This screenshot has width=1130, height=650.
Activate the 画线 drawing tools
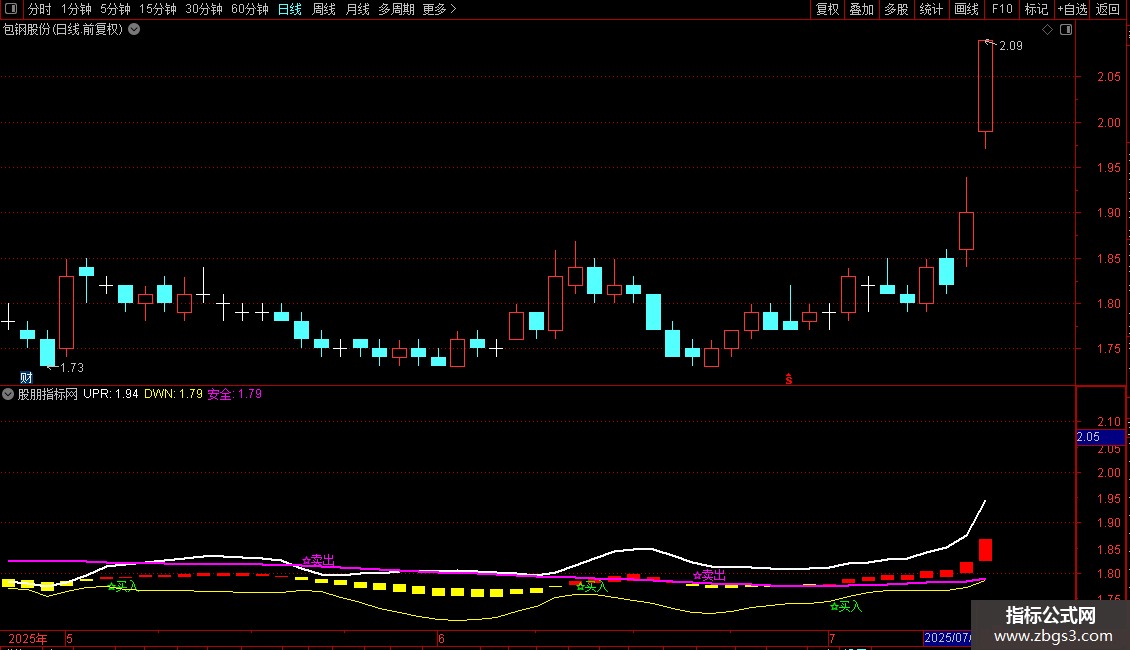coord(966,9)
